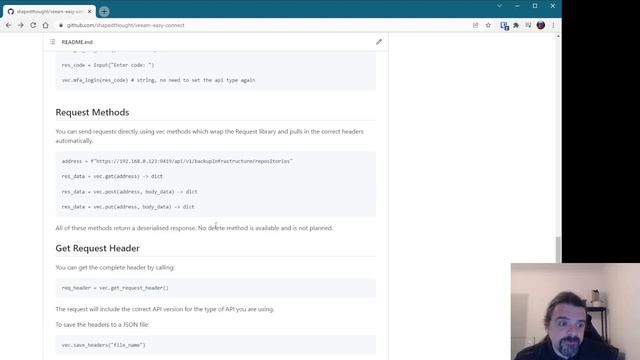The image size is (640, 360).
Task: Maximize the browser window
Action: 535,6
